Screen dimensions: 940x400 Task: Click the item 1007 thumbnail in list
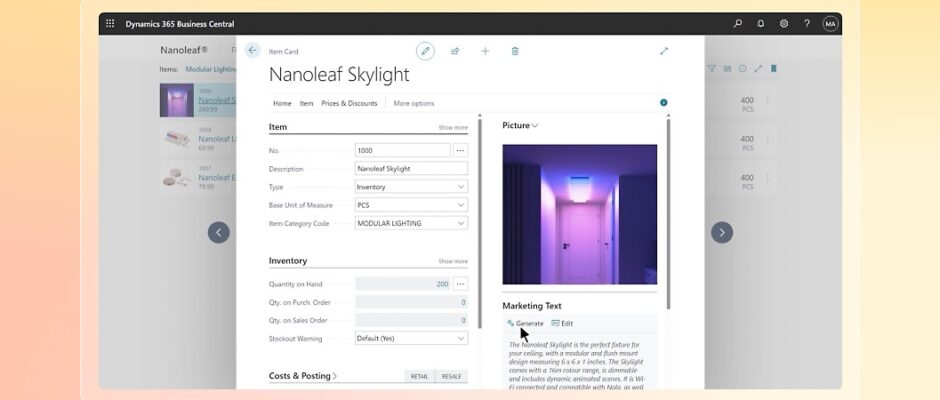177,178
